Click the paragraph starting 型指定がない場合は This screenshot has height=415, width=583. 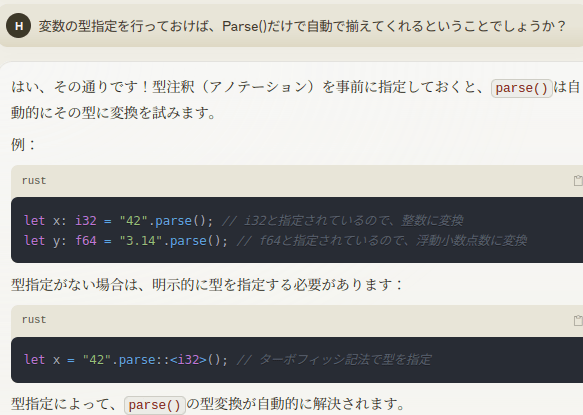click(x=207, y=284)
